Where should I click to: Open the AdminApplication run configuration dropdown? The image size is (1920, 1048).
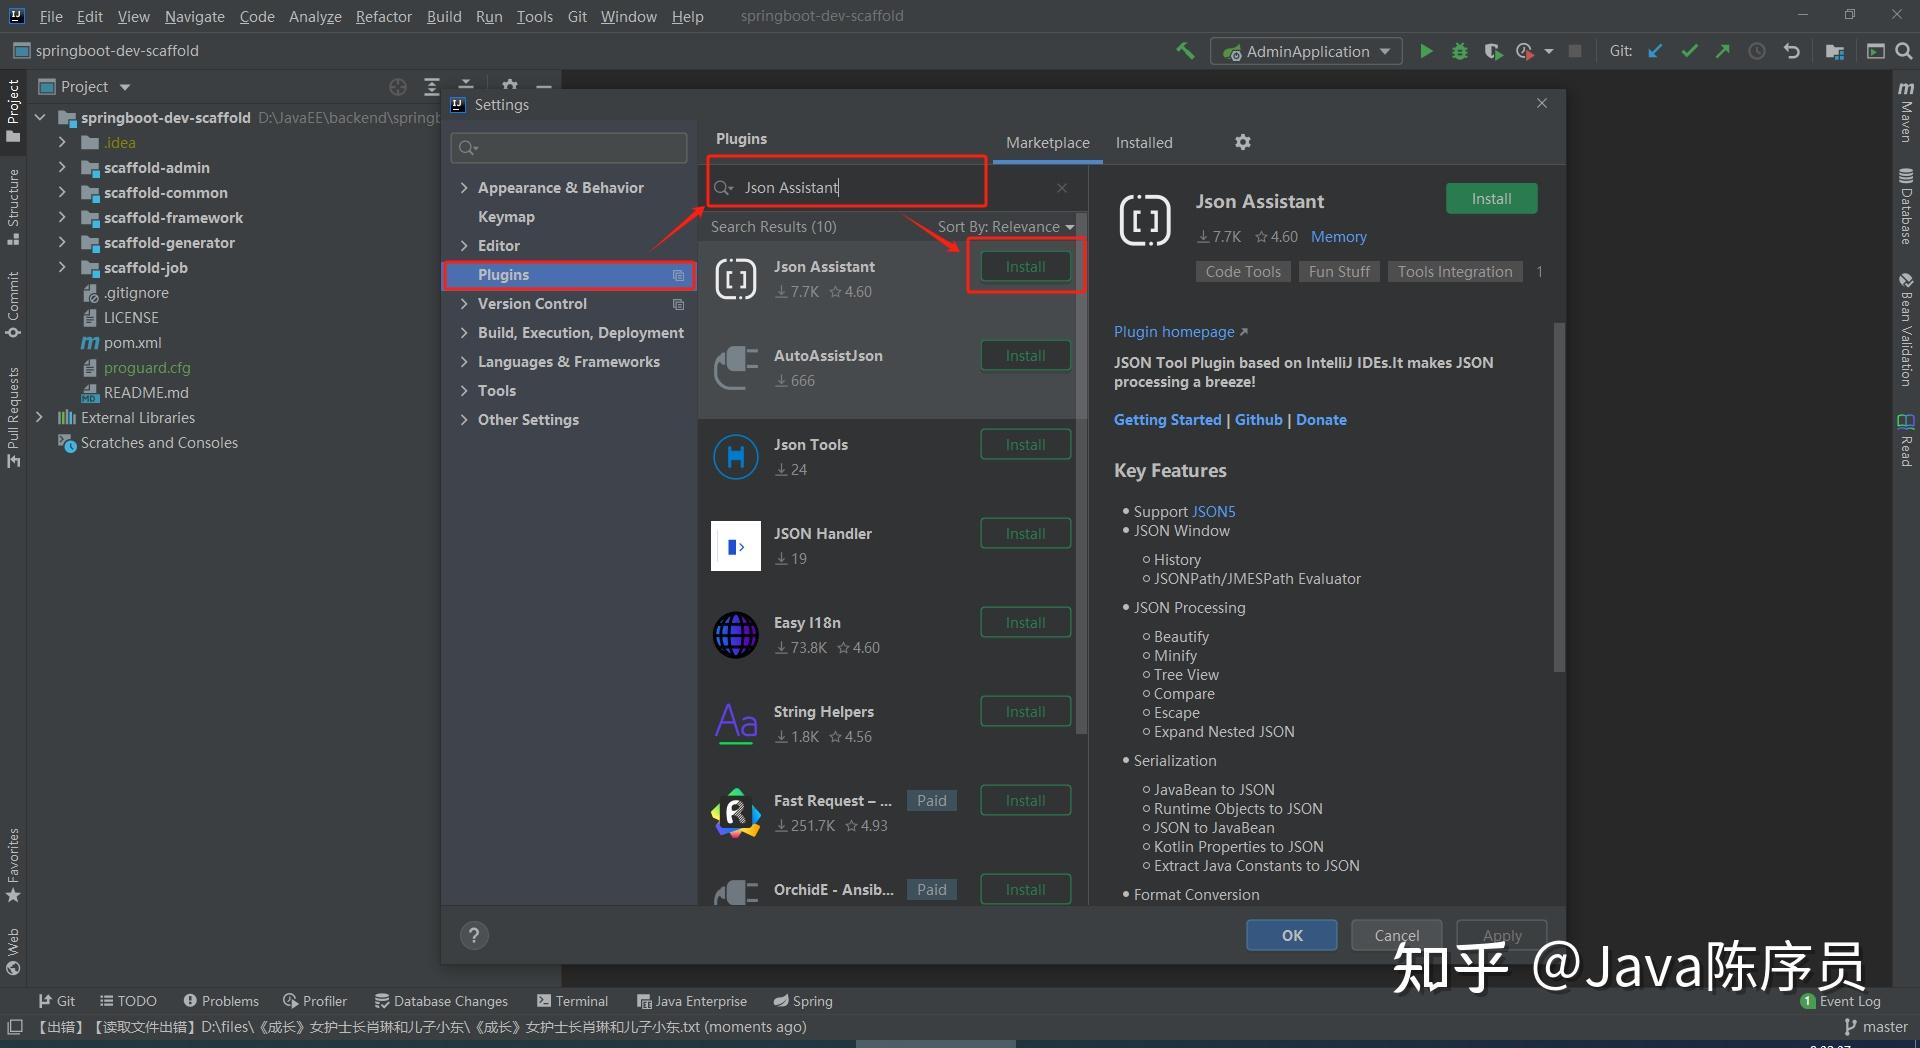[x=1384, y=51]
